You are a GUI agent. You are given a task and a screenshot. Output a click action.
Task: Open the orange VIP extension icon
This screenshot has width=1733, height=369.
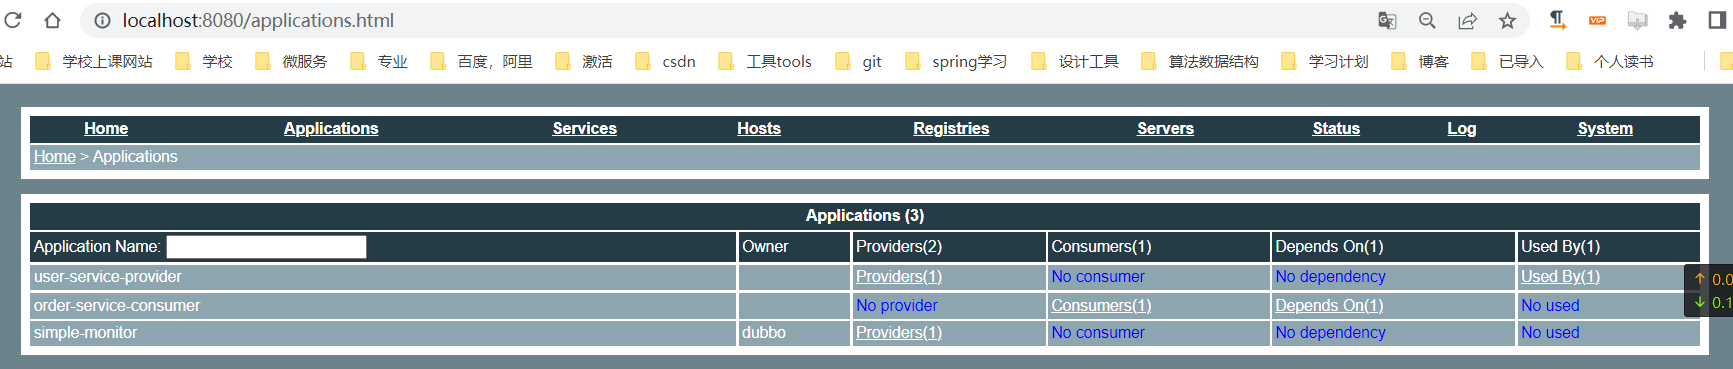(1597, 20)
